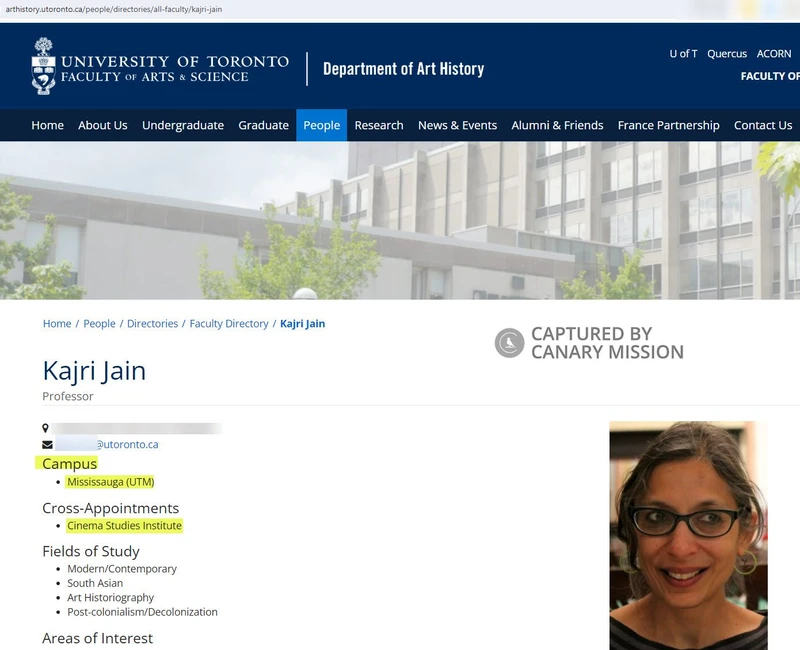Image resolution: width=800 pixels, height=650 pixels.
Task: Click the Professor title text
Action: click(x=68, y=396)
